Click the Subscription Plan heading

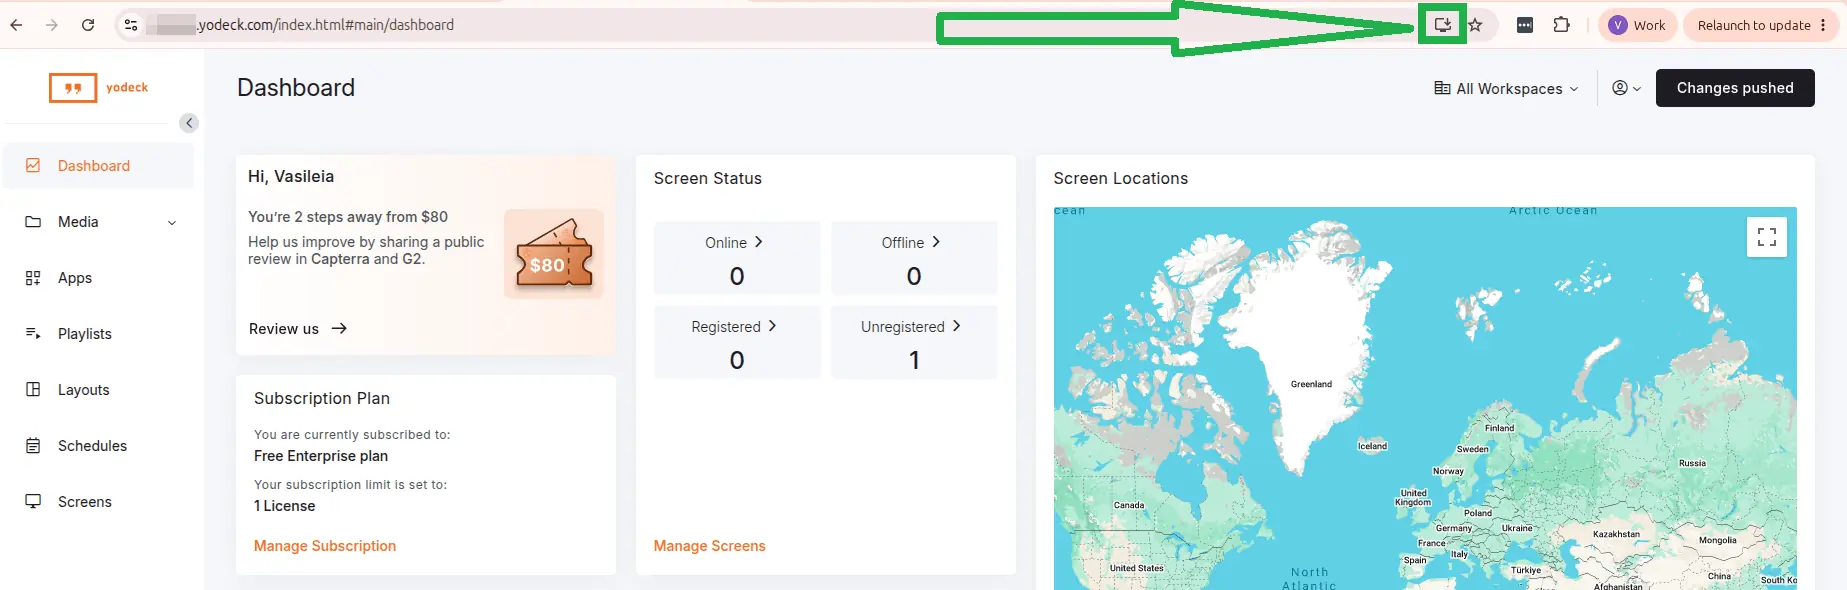322,398
